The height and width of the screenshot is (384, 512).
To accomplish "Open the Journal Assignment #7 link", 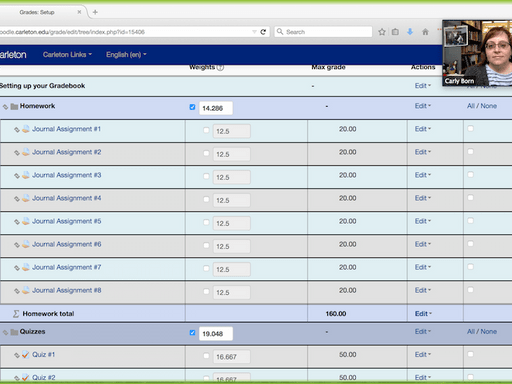I will [67, 267].
